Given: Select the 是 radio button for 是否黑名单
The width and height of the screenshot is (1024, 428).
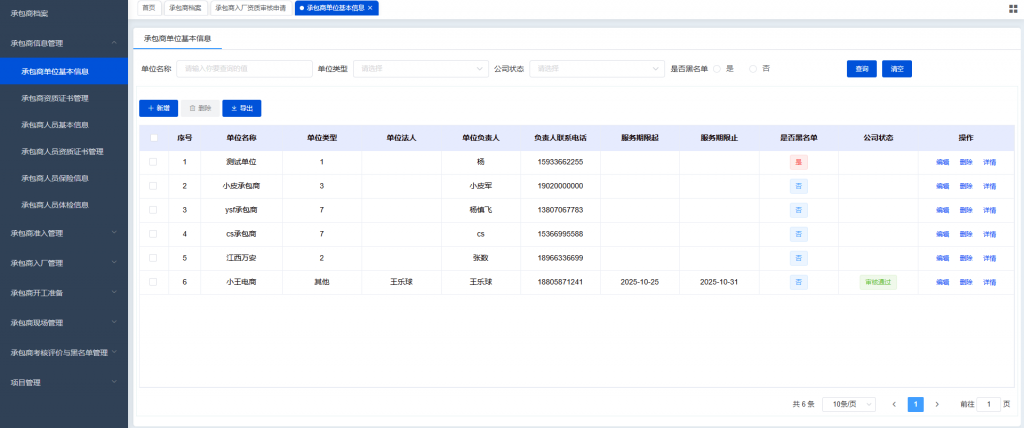Looking at the screenshot, I should (x=717, y=69).
